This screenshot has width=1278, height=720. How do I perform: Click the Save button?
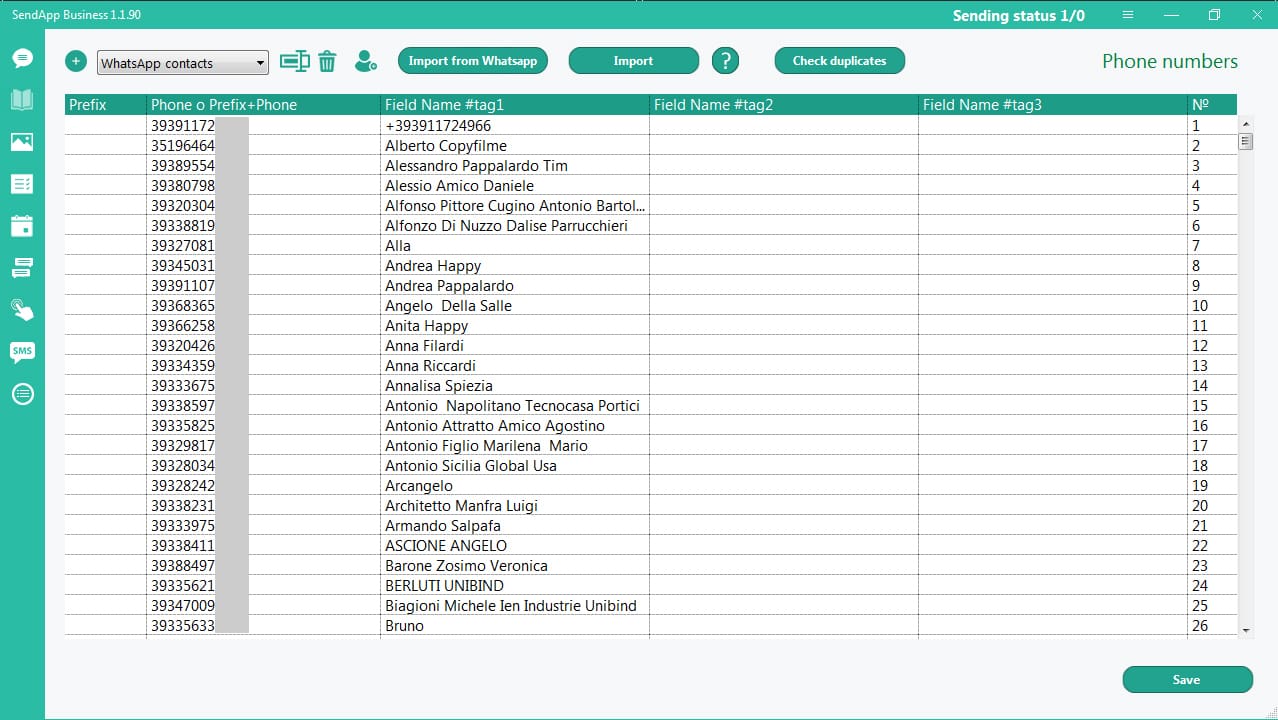pos(1187,680)
